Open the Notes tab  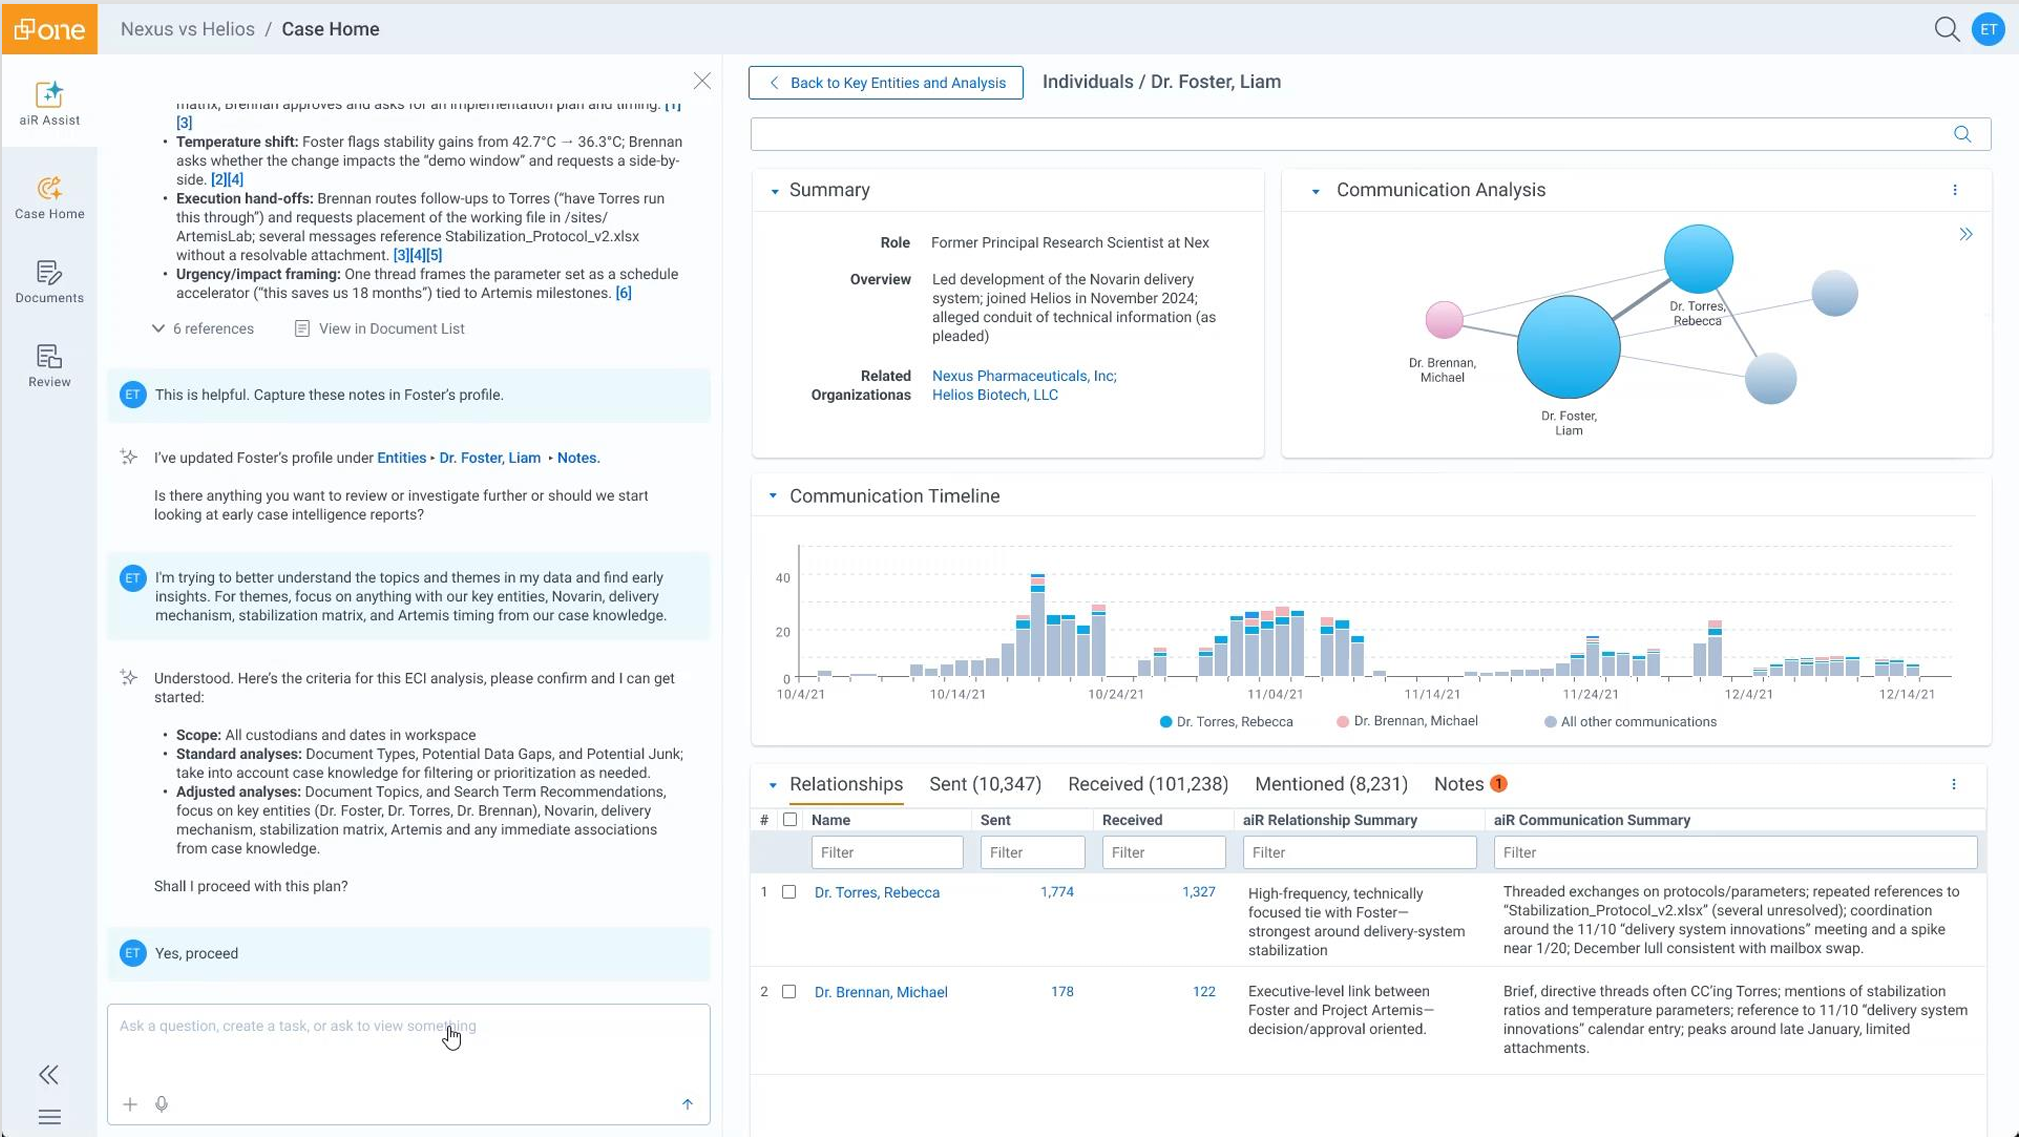click(x=1459, y=784)
